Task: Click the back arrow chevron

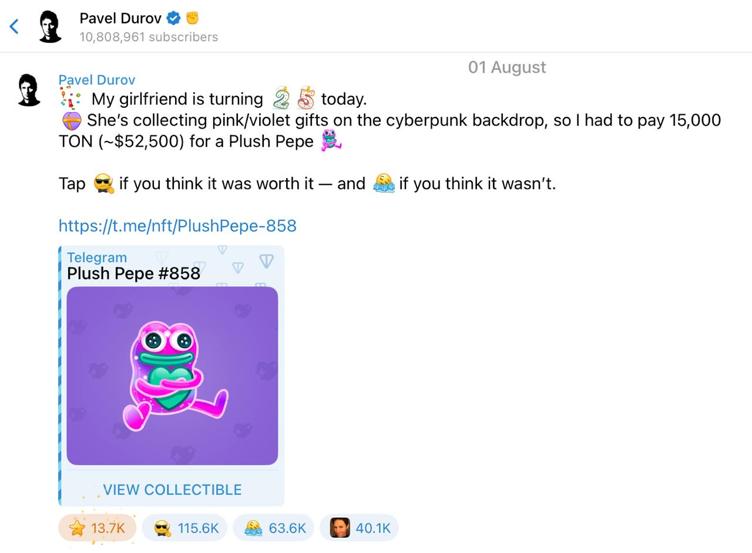Action: tap(14, 27)
